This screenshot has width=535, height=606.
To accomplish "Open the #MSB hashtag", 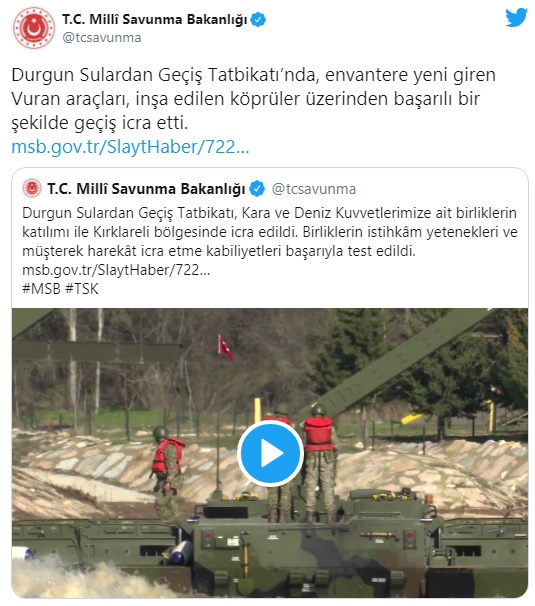I will (41, 289).
